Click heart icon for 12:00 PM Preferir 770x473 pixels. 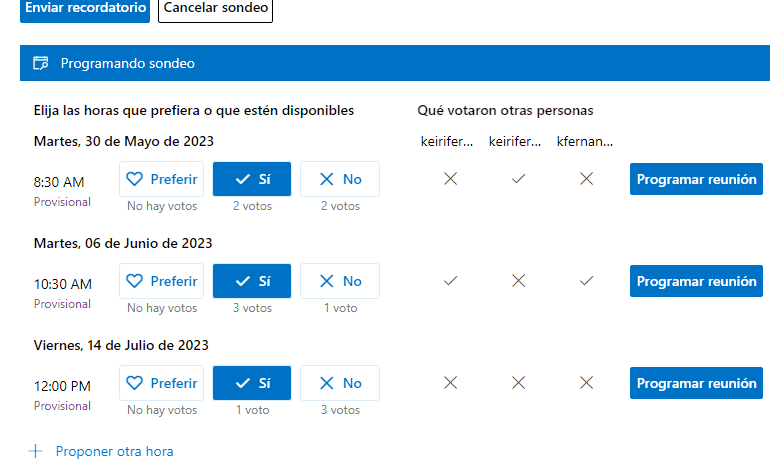tap(135, 383)
